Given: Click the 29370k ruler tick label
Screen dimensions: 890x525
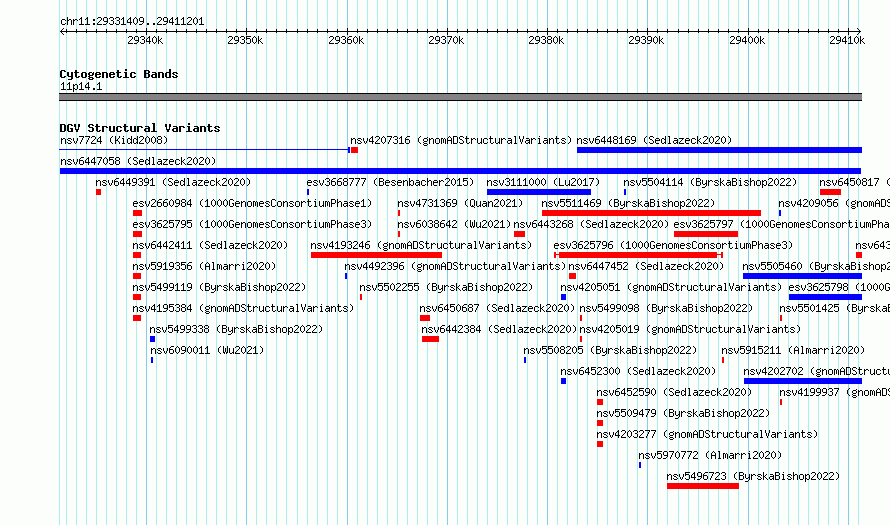Looking at the screenshot, I should [446, 40].
